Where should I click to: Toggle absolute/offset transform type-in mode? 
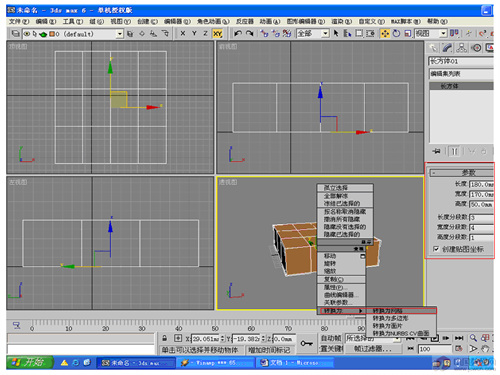click(x=178, y=338)
